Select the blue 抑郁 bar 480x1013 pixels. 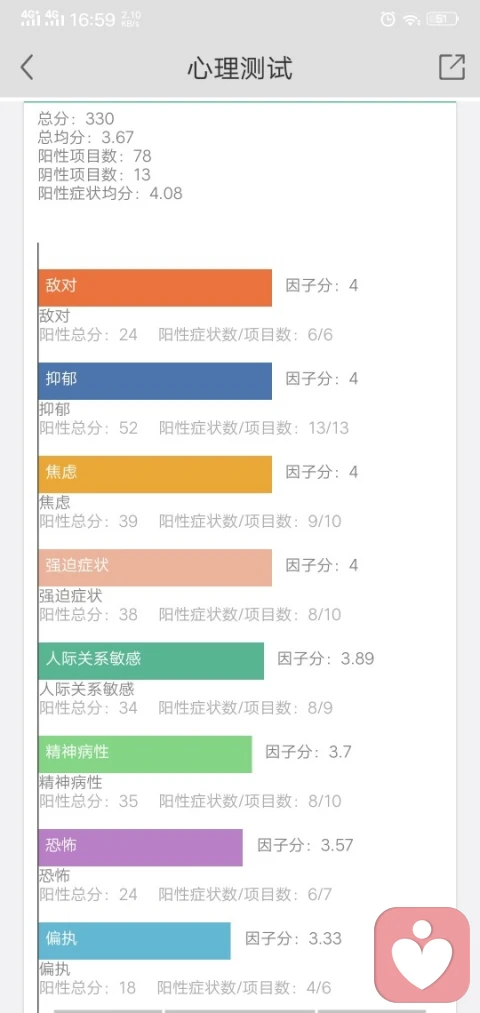click(x=155, y=381)
